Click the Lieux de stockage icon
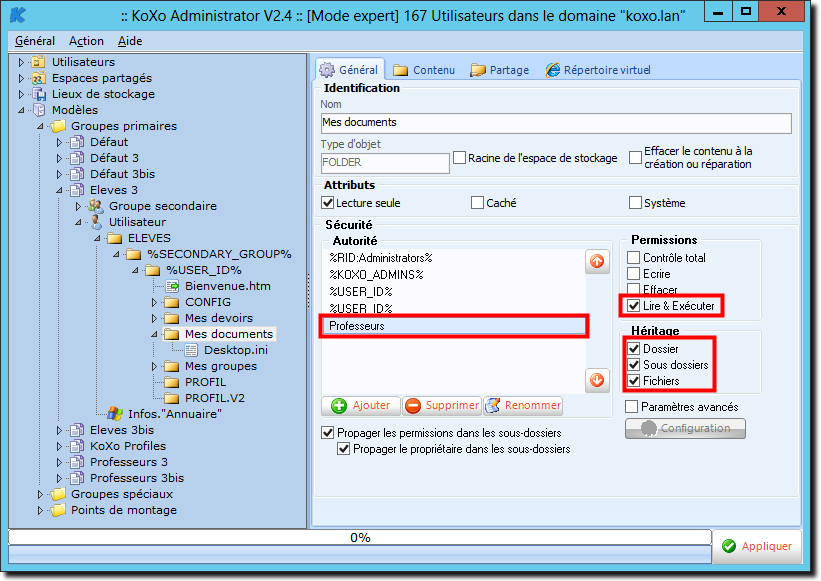Image resolution: width=821 pixels, height=581 pixels. coord(39,94)
